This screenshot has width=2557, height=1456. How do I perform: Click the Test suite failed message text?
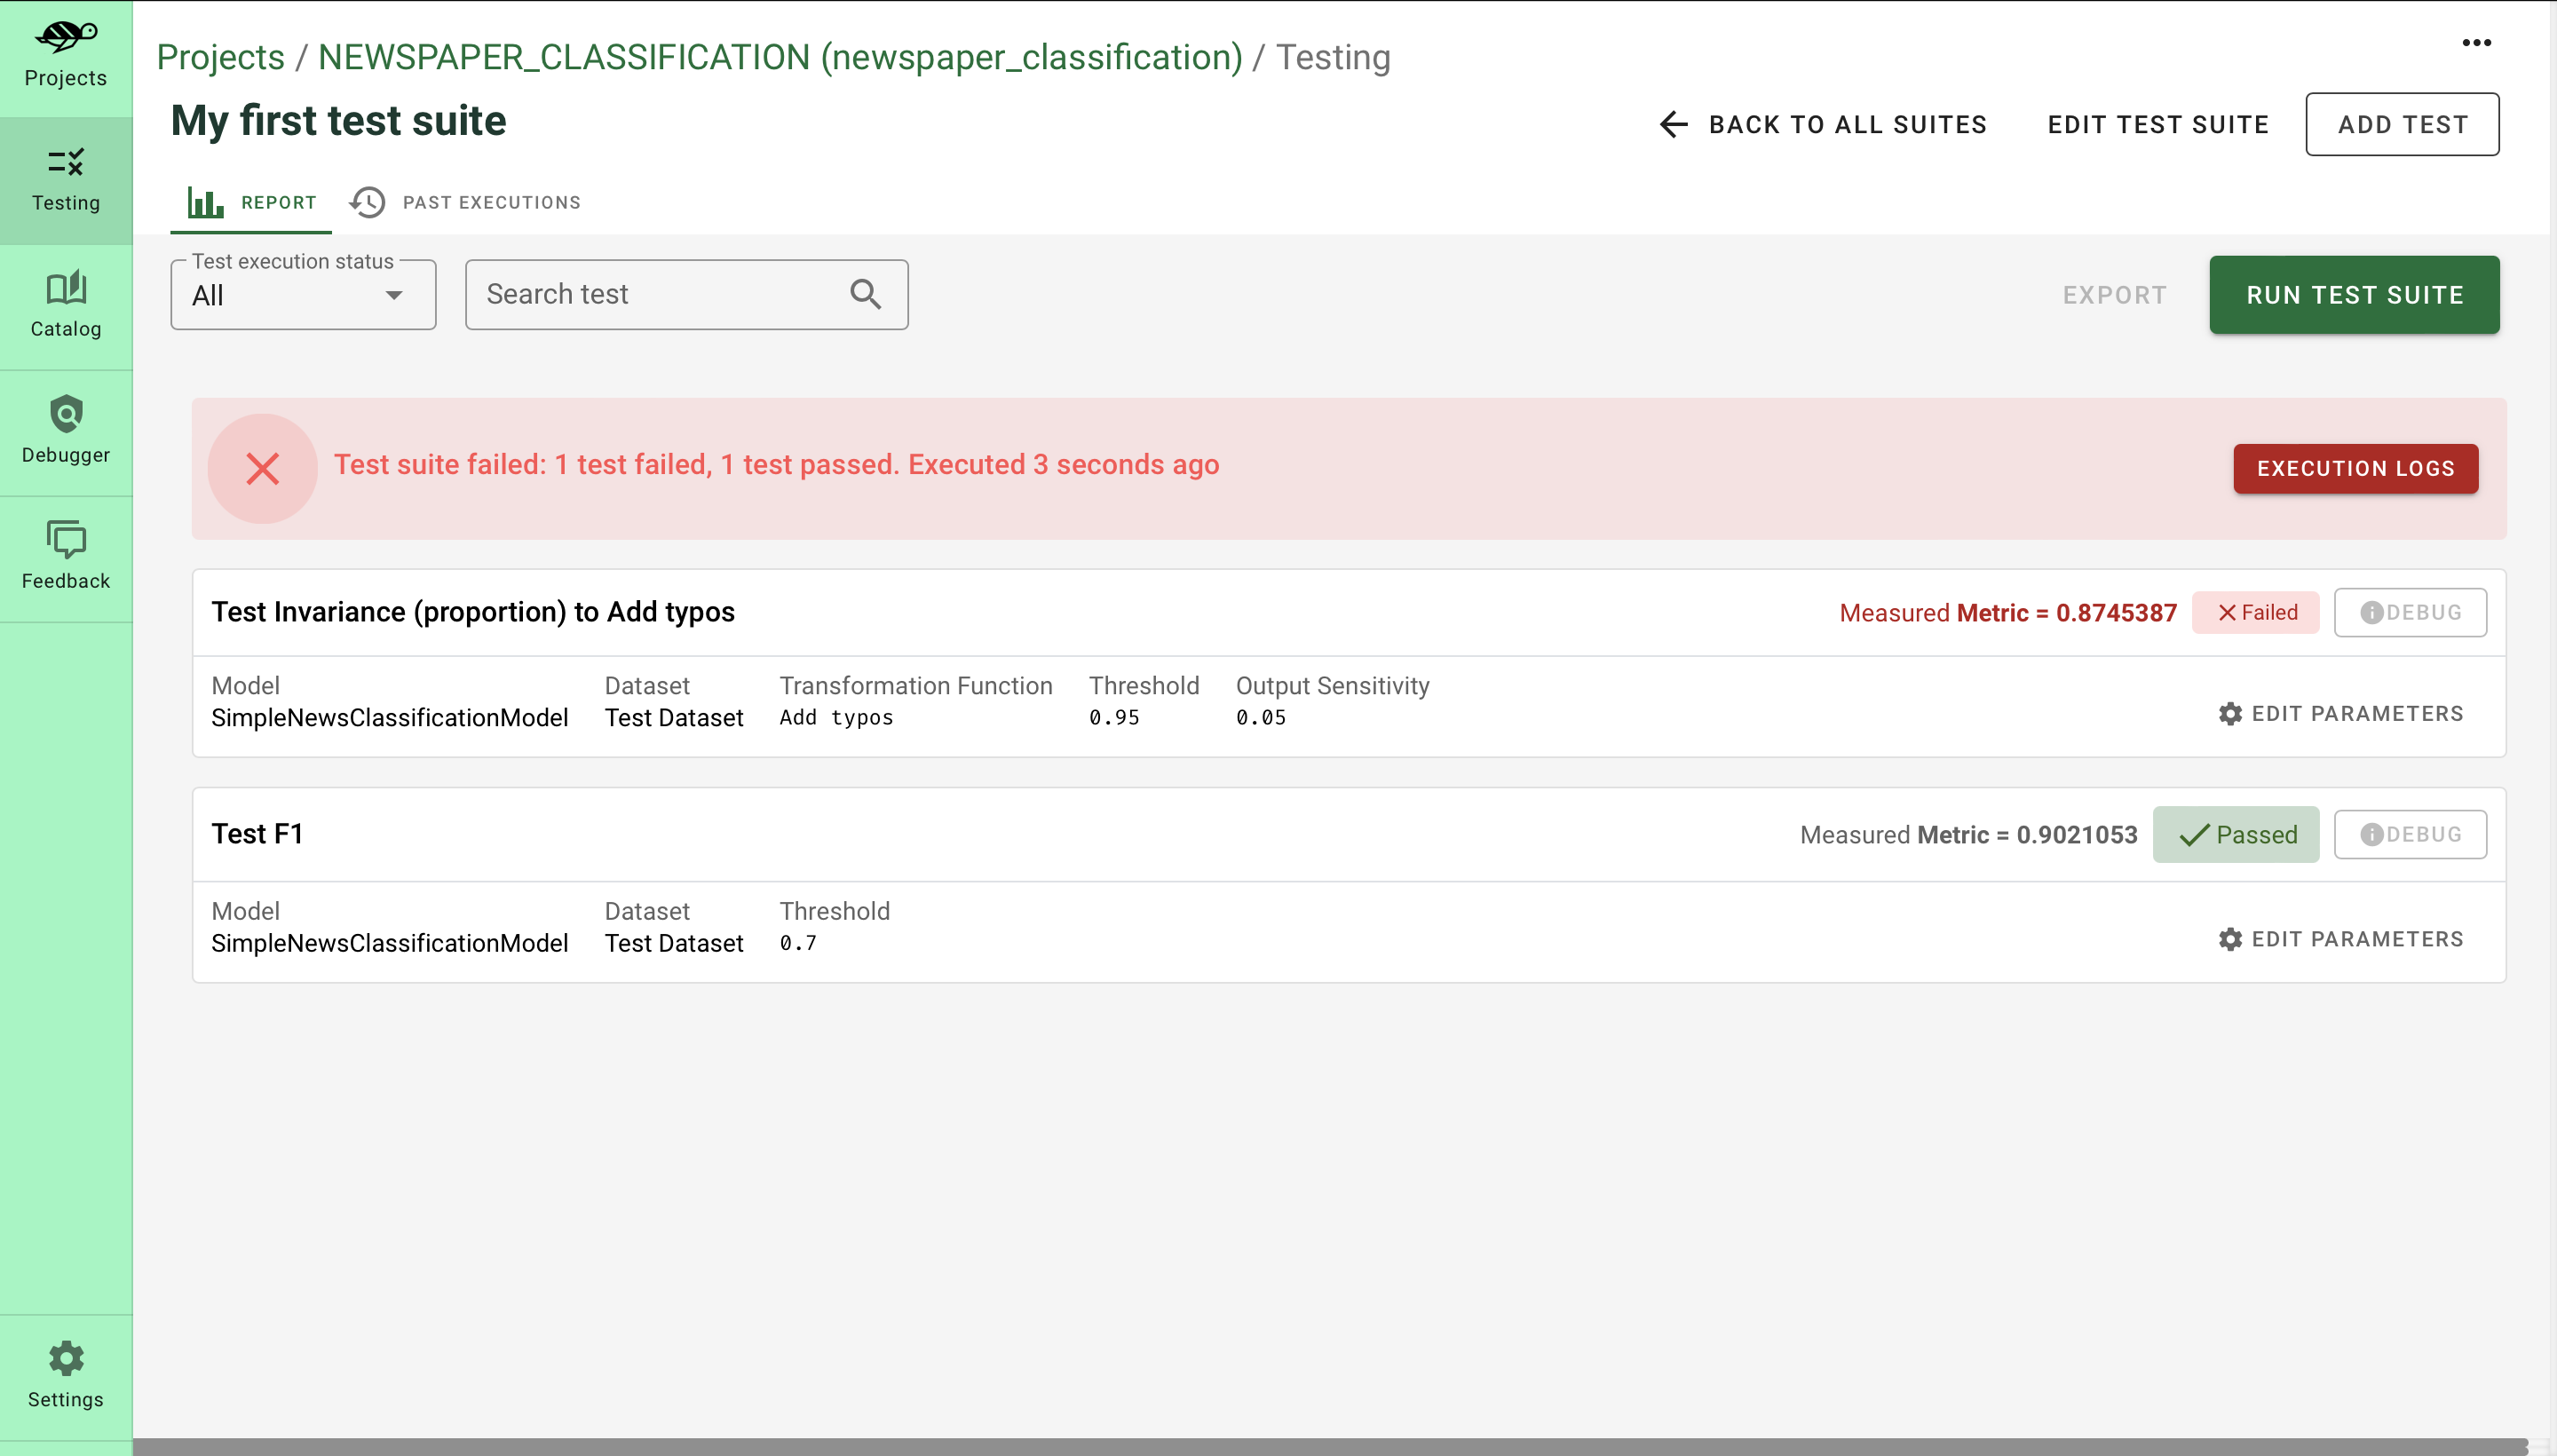click(x=776, y=464)
